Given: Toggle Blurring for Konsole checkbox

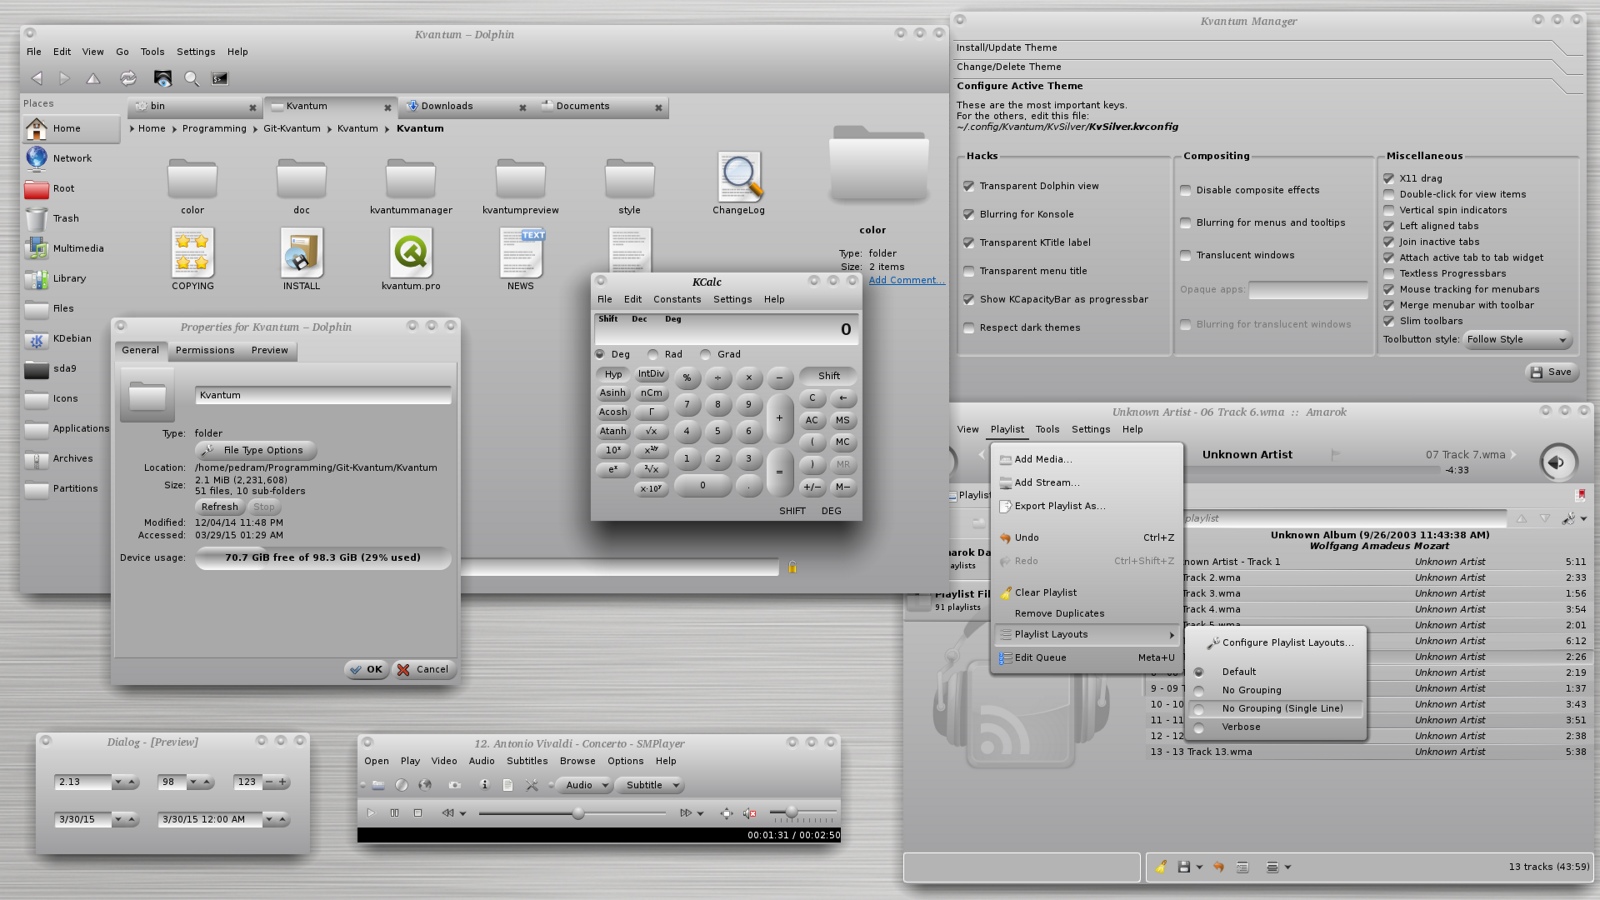Looking at the screenshot, I should coord(968,214).
